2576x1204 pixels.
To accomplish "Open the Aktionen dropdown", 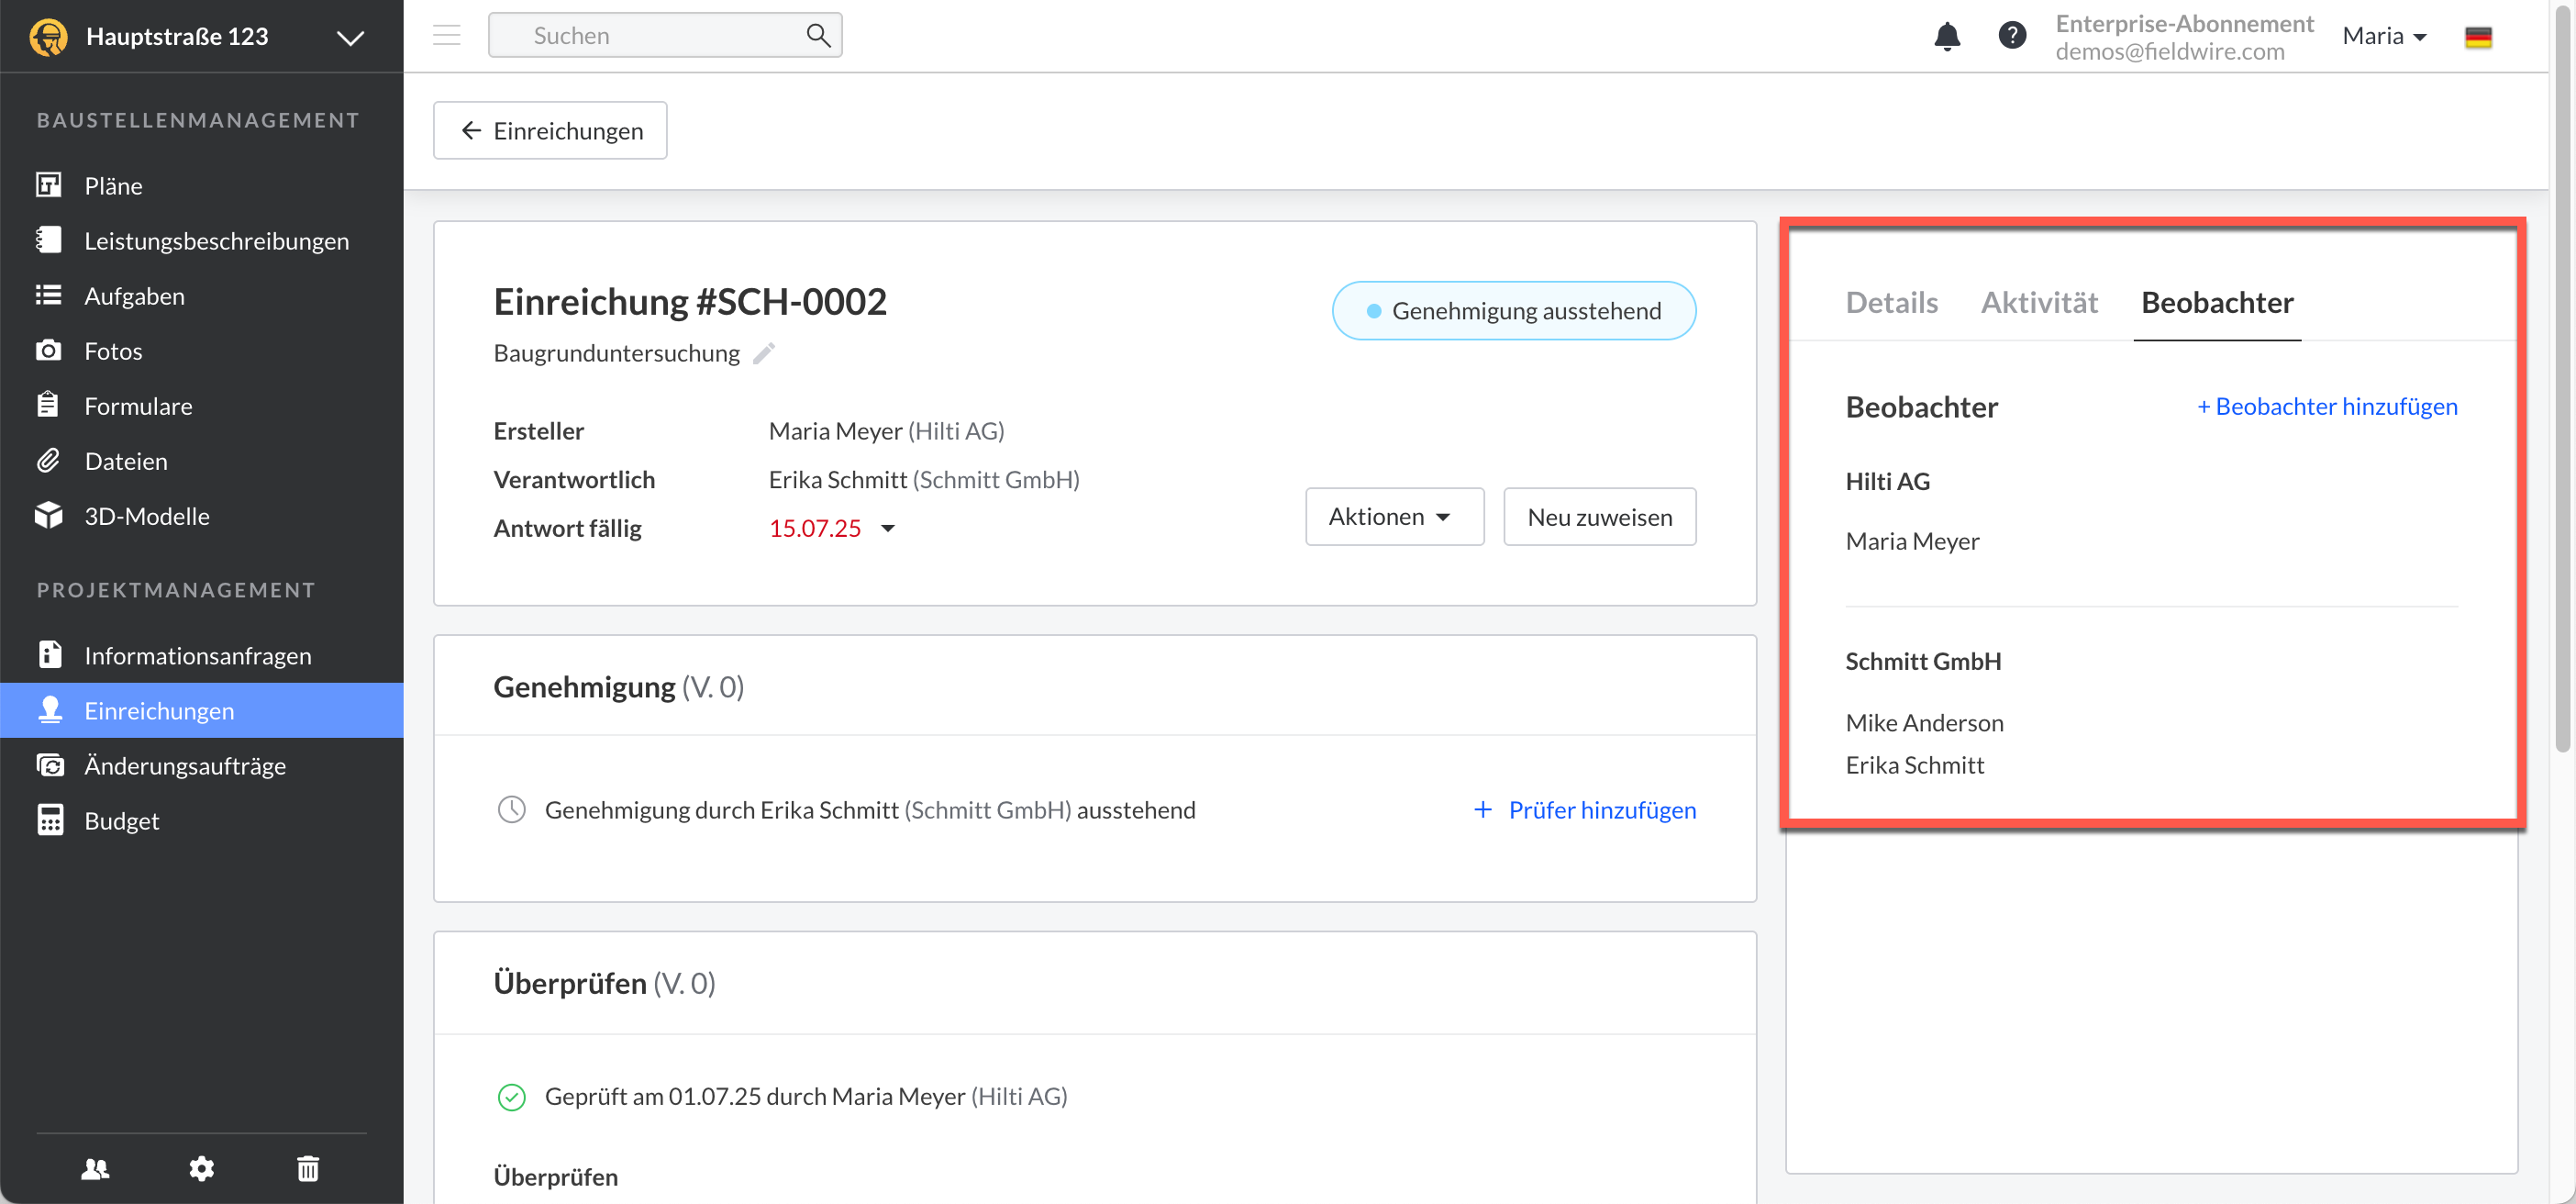I will pyautogui.click(x=1393, y=517).
